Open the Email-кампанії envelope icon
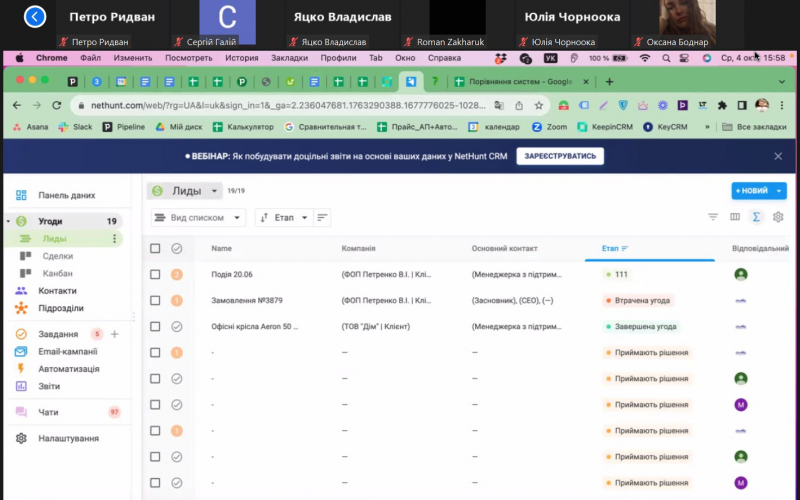This screenshot has width=800, height=500. (21, 352)
